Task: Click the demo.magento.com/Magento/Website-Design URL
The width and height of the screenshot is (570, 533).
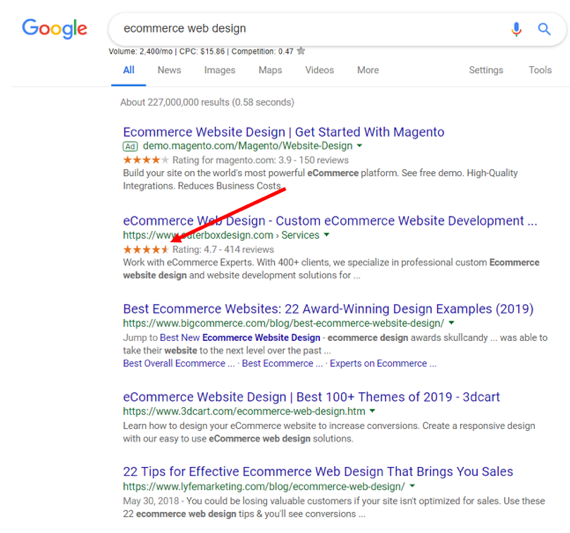Action: tap(248, 146)
